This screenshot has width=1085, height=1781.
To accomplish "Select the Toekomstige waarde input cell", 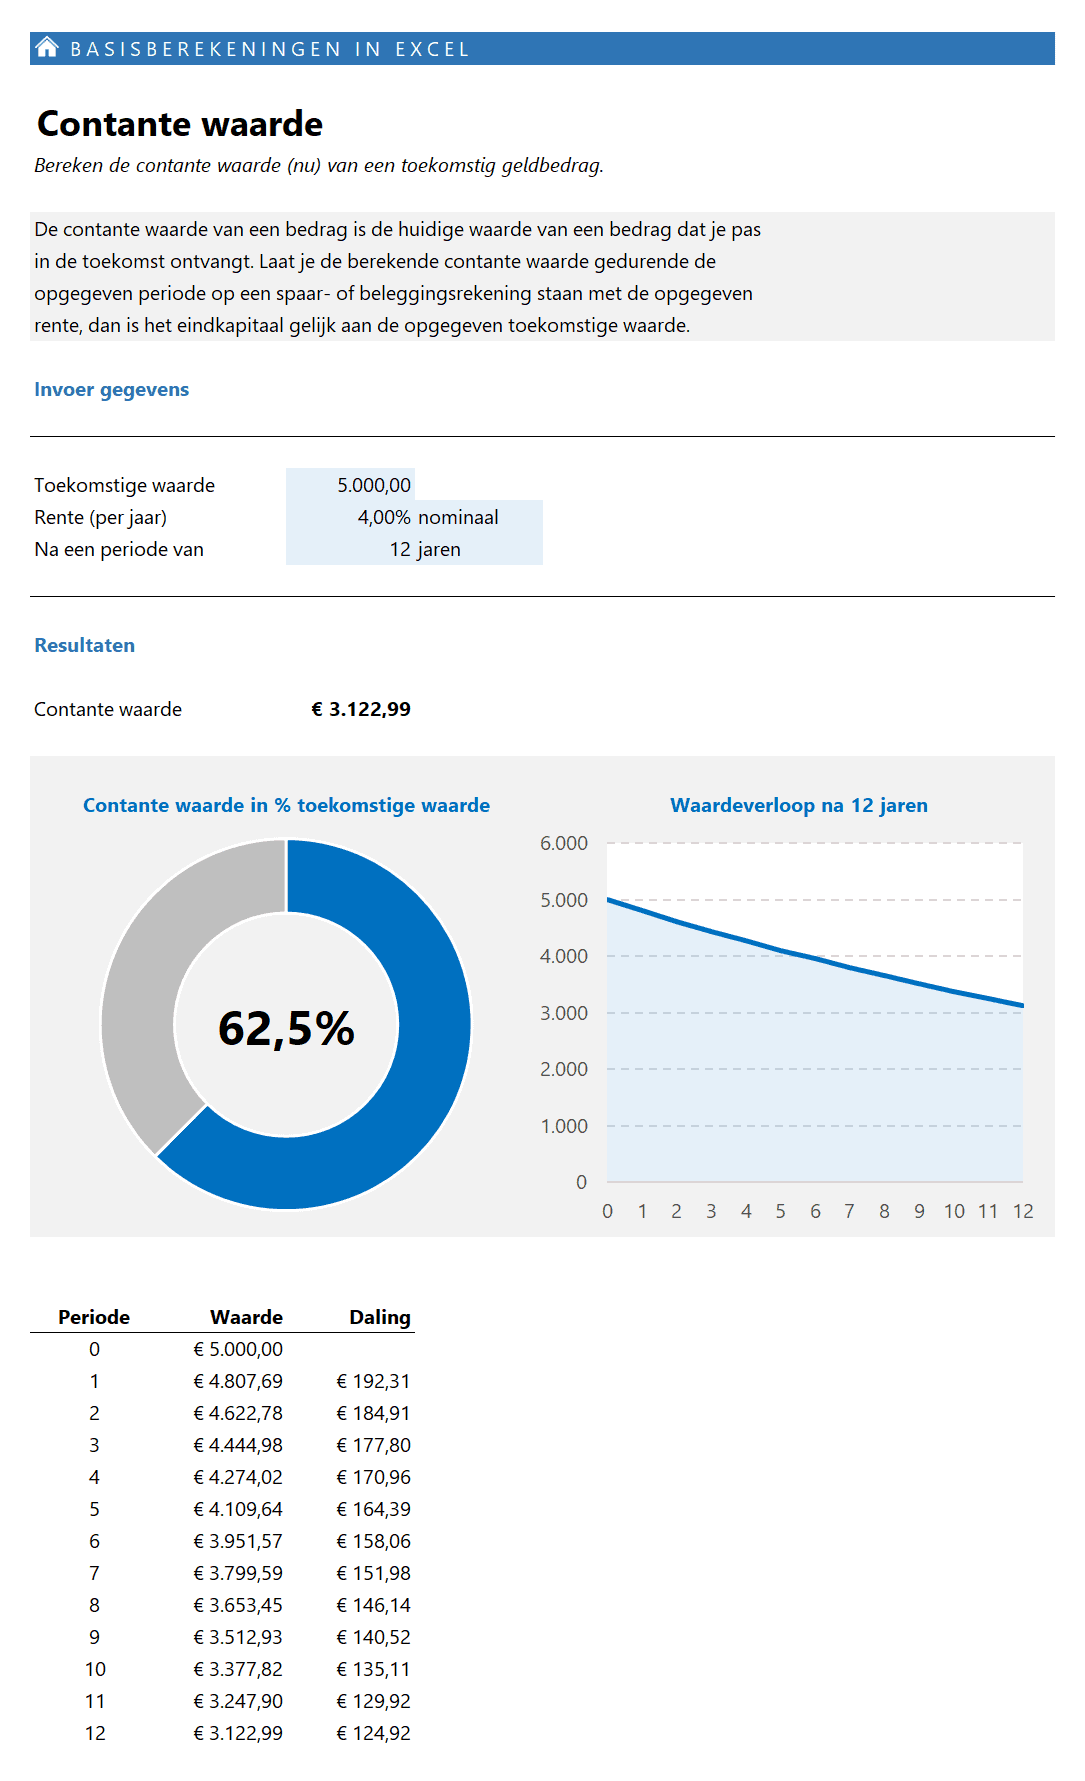I will pyautogui.click(x=352, y=485).
